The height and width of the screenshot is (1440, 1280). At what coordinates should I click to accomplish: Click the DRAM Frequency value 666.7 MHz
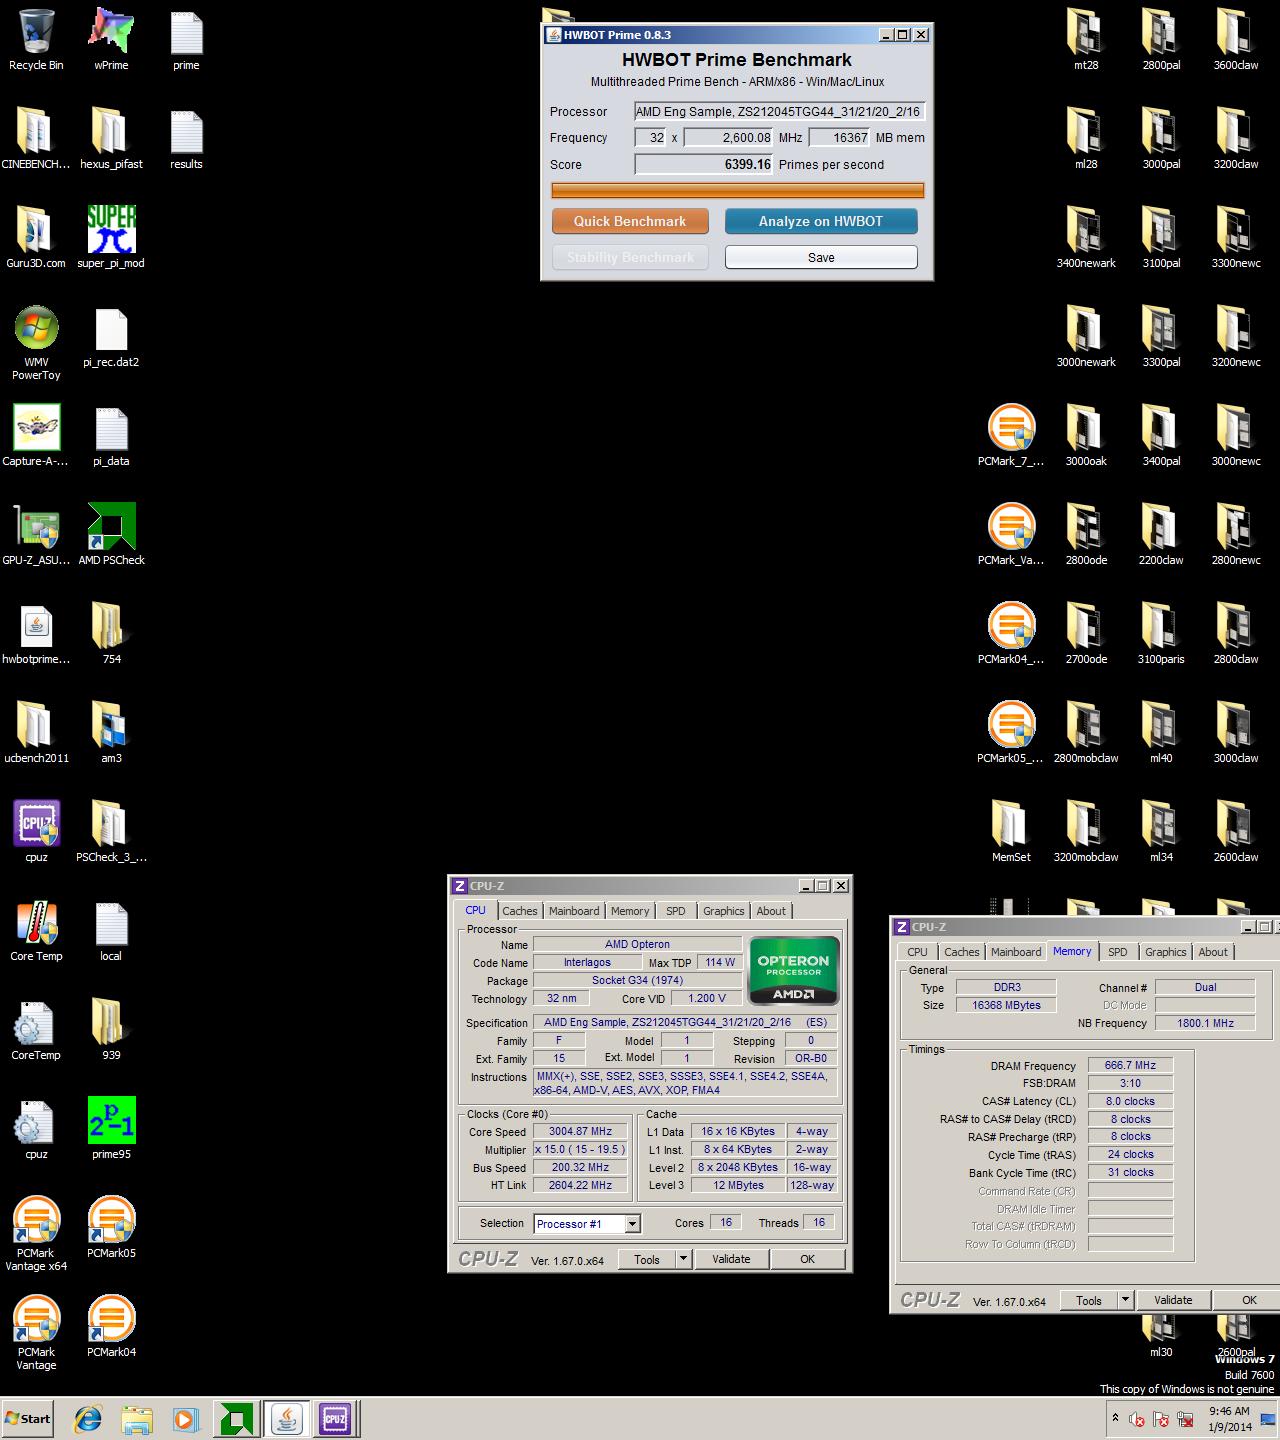(1130, 1066)
